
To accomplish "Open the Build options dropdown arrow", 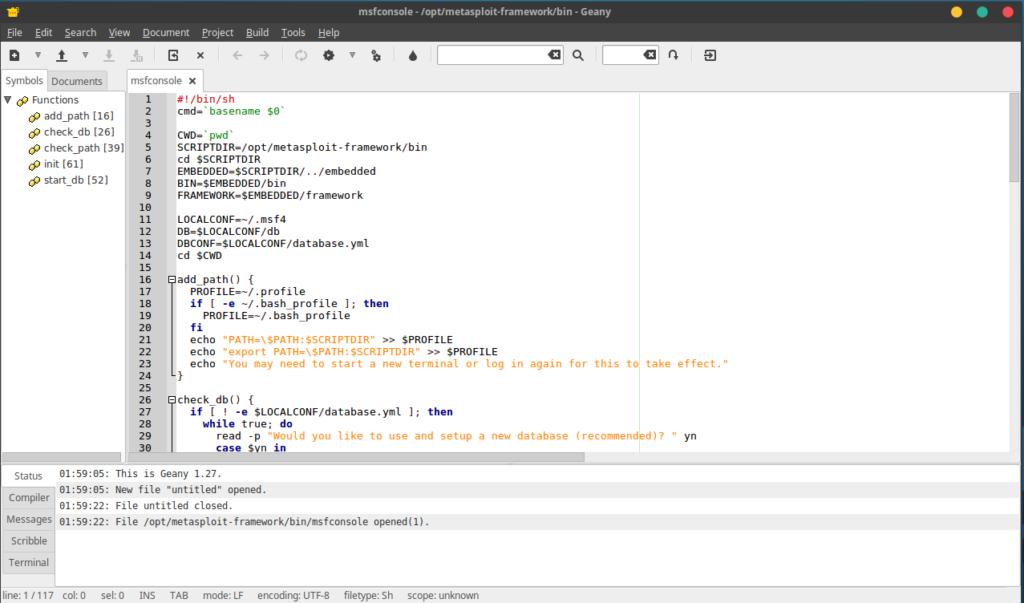I will [352, 55].
